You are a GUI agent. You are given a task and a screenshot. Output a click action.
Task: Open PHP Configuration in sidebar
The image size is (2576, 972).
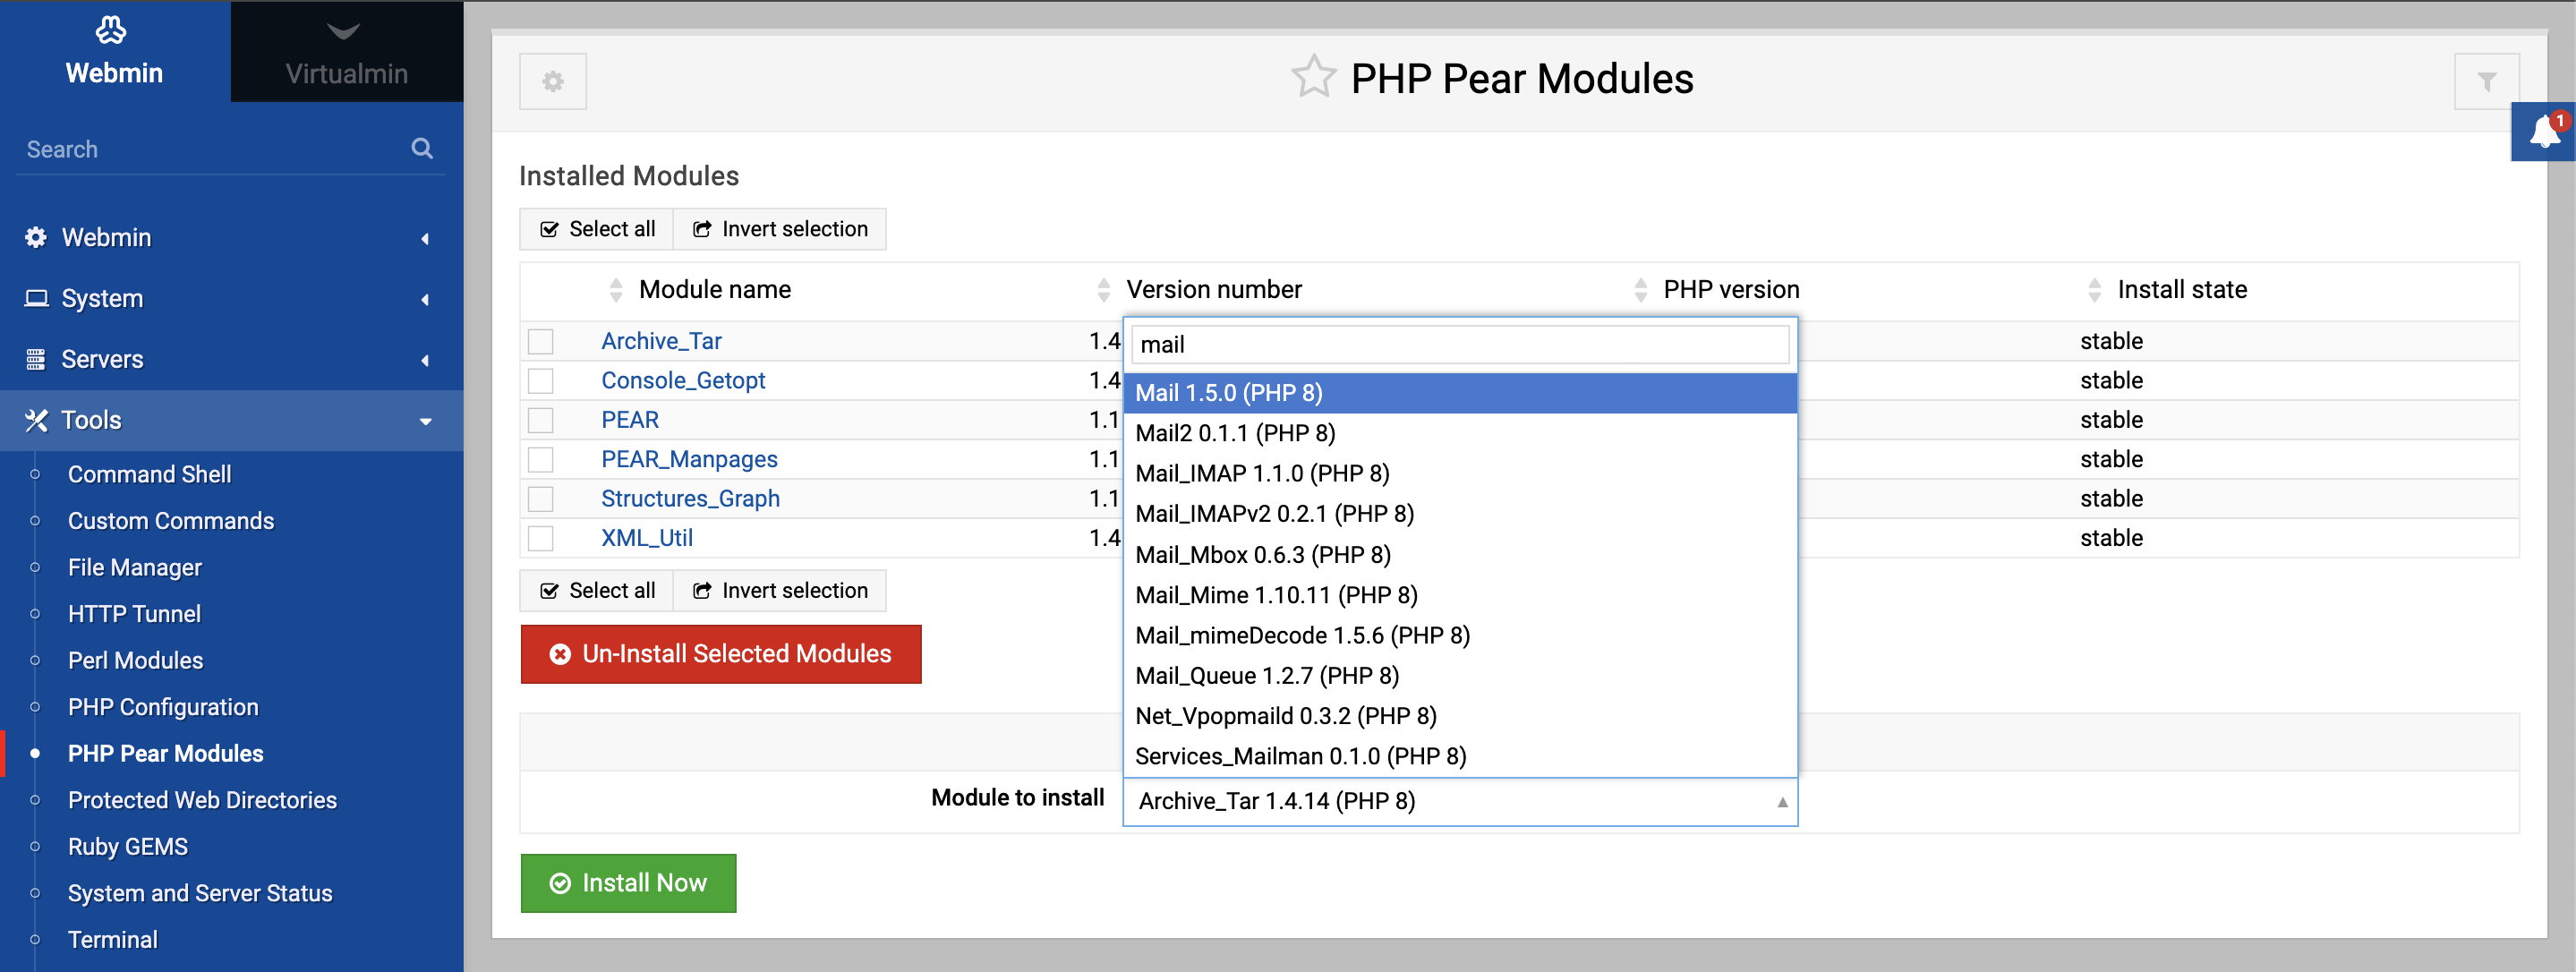click(163, 707)
